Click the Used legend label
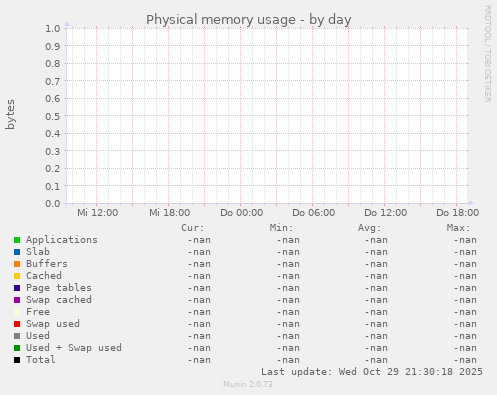 (x=38, y=336)
